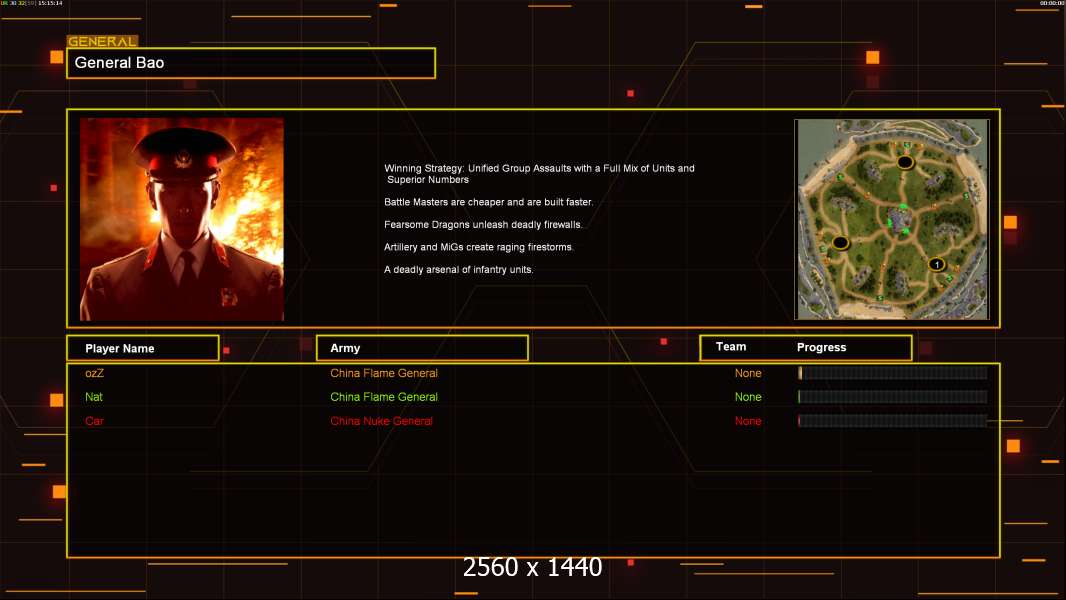Select player name Car

click(x=94, y=421)
